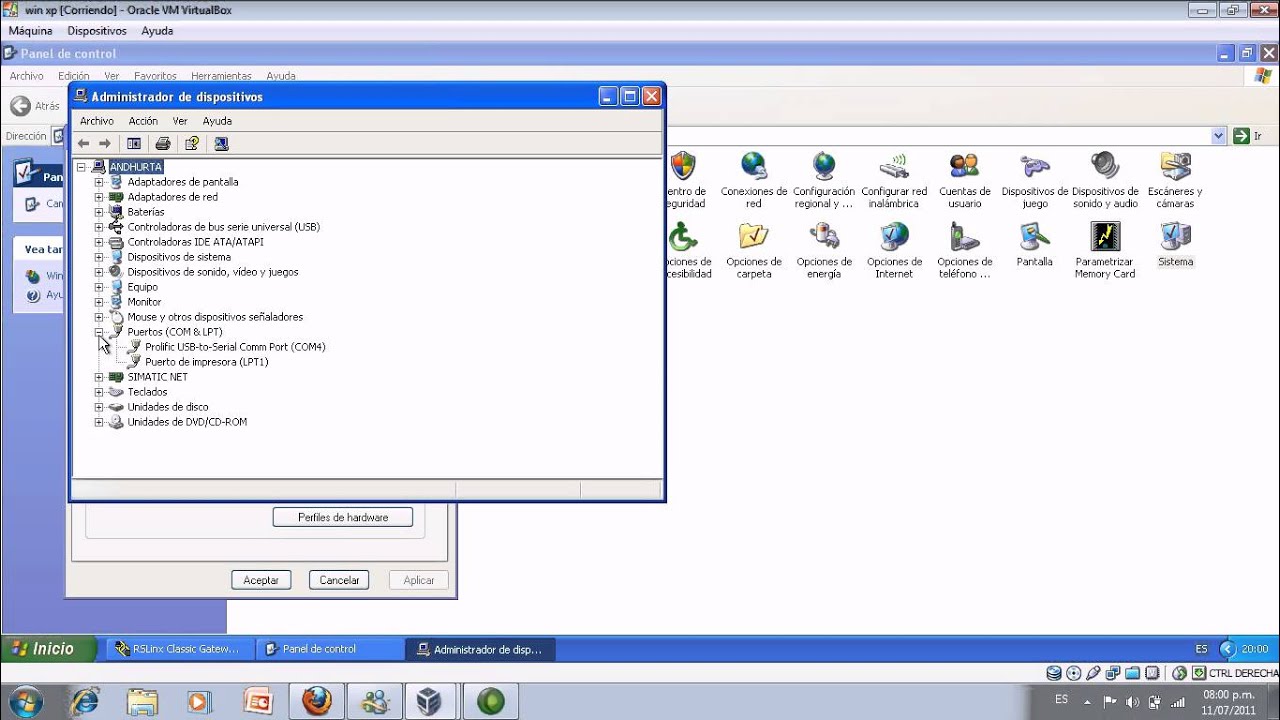Screen dimensions: 1280x720
Task: Click Firefox icon in host taskbar
Action: click(x=317, y=701)
